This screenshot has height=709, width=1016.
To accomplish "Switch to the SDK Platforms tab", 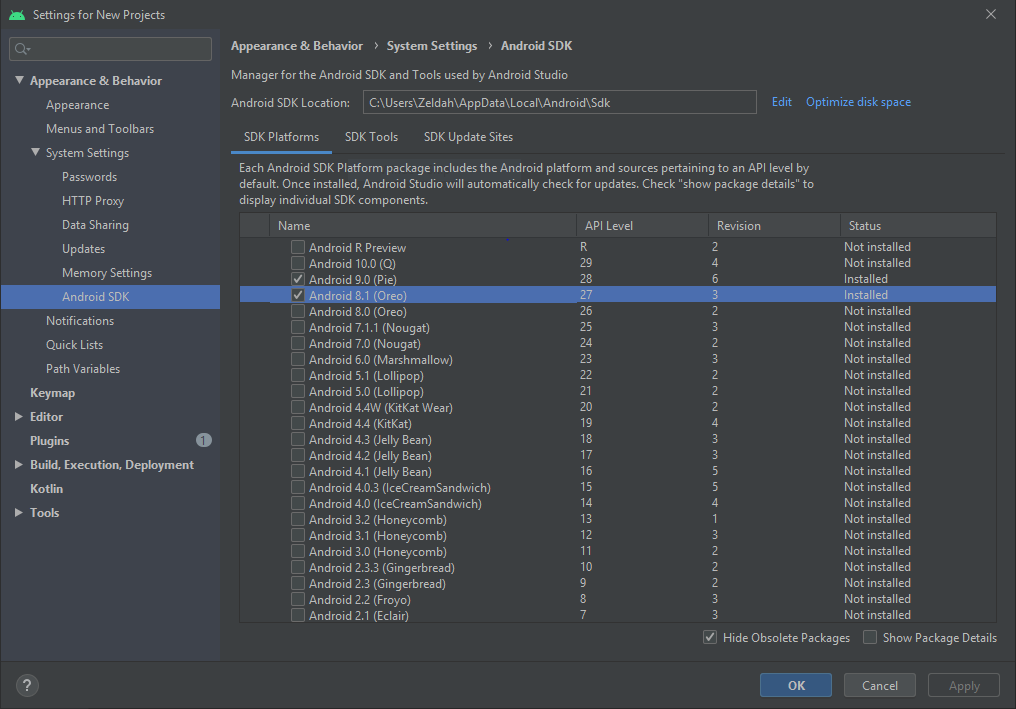I will 281,137.
